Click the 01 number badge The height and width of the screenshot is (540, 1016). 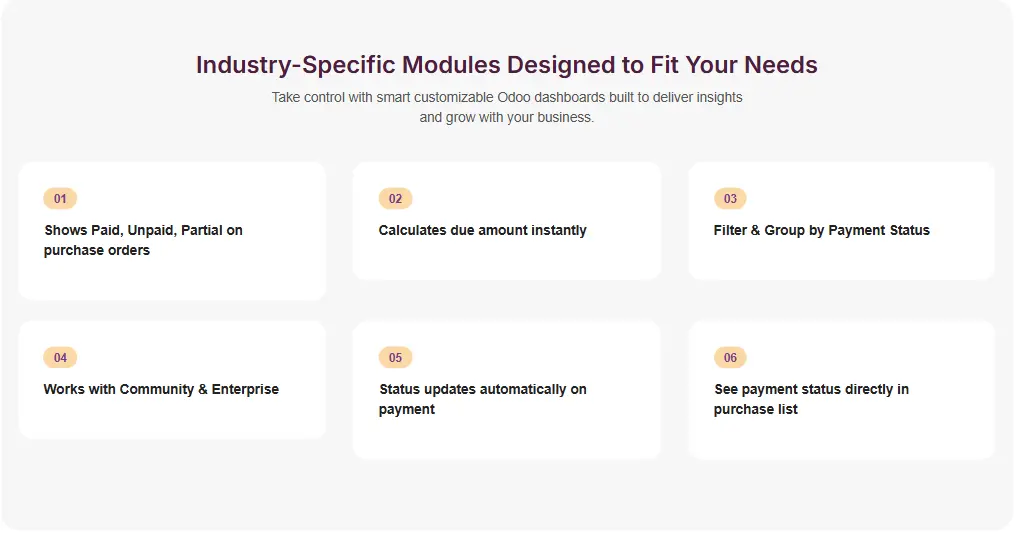tap(60, 199)
